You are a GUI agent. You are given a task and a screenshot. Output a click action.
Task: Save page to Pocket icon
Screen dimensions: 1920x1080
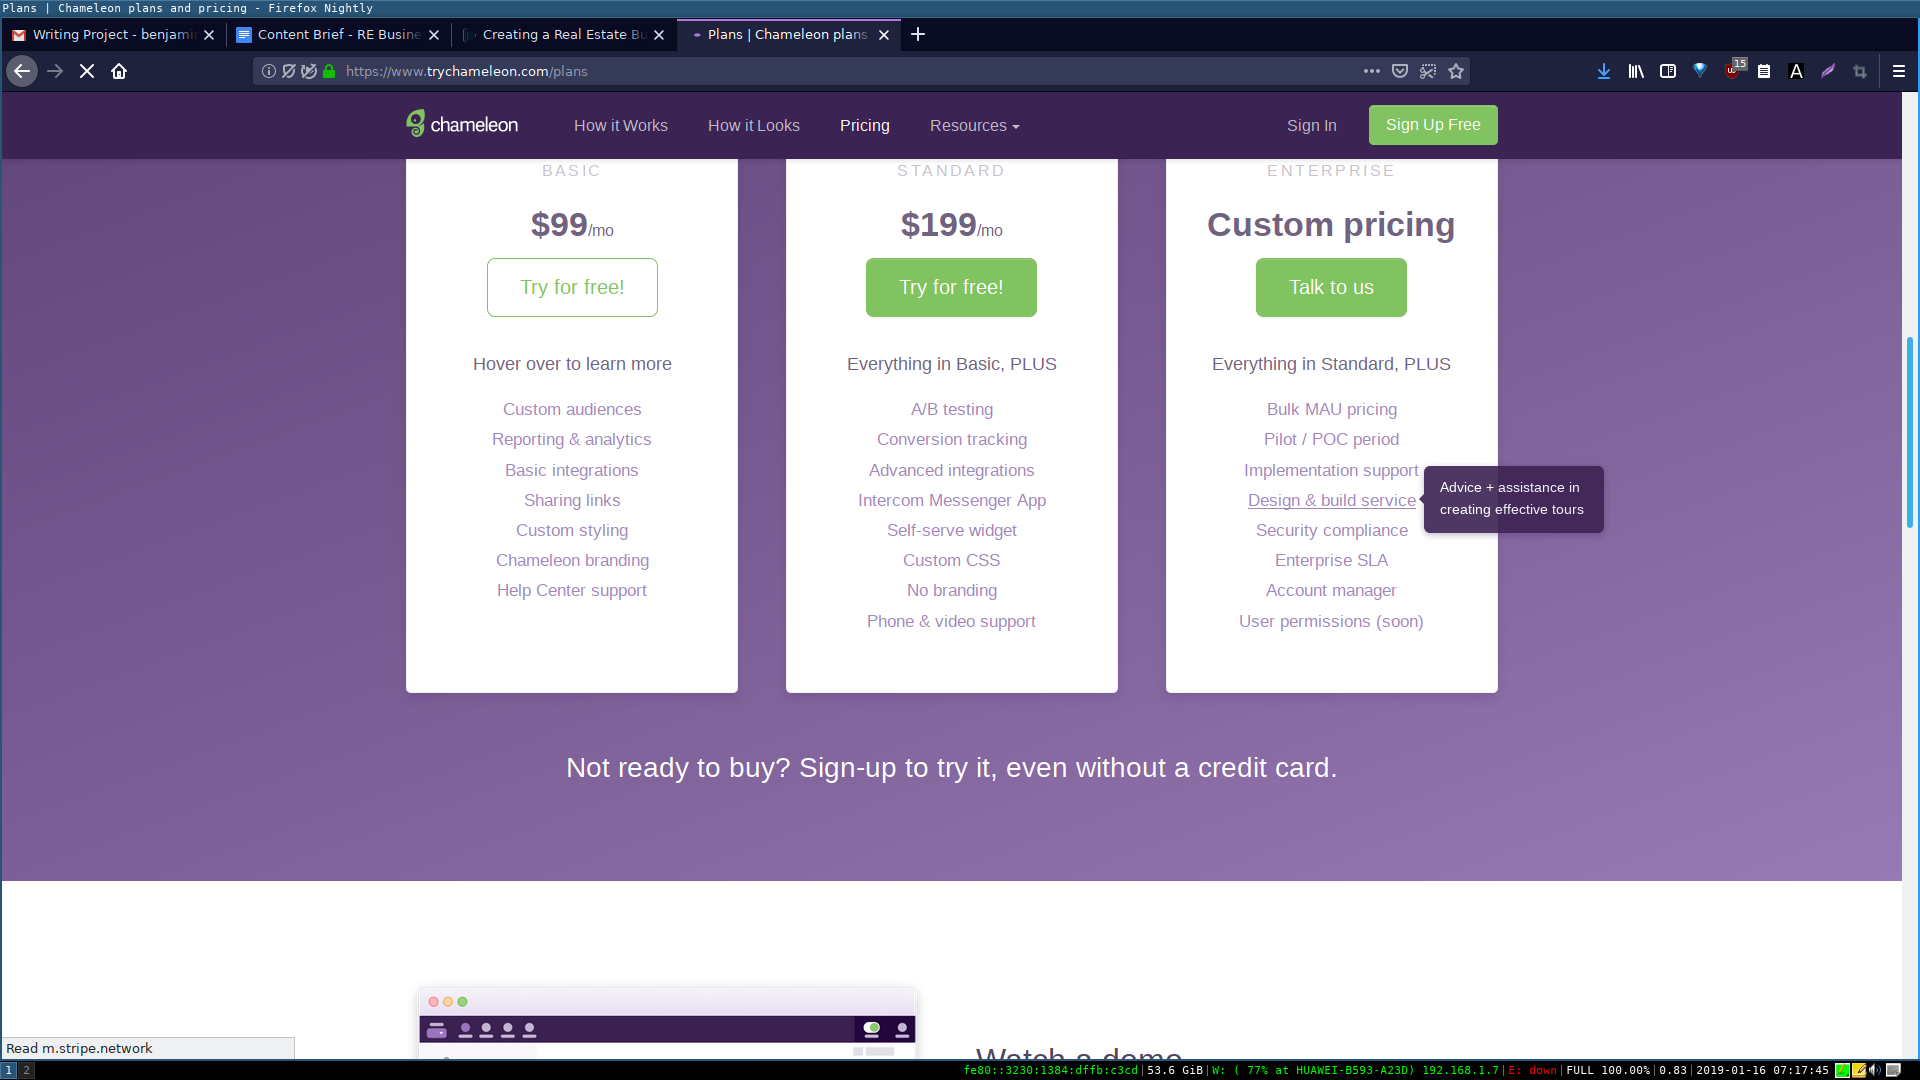(1400, 71)
